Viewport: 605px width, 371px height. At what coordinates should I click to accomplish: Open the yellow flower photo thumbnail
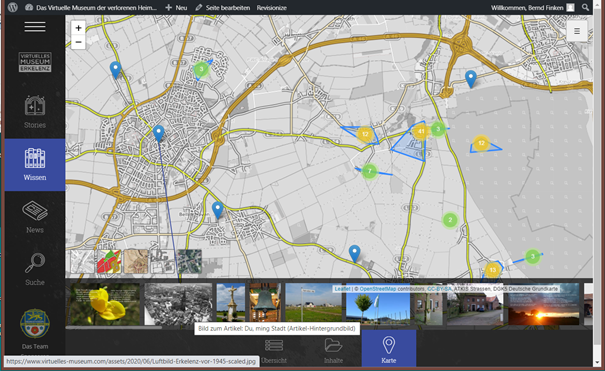point(105,304)
